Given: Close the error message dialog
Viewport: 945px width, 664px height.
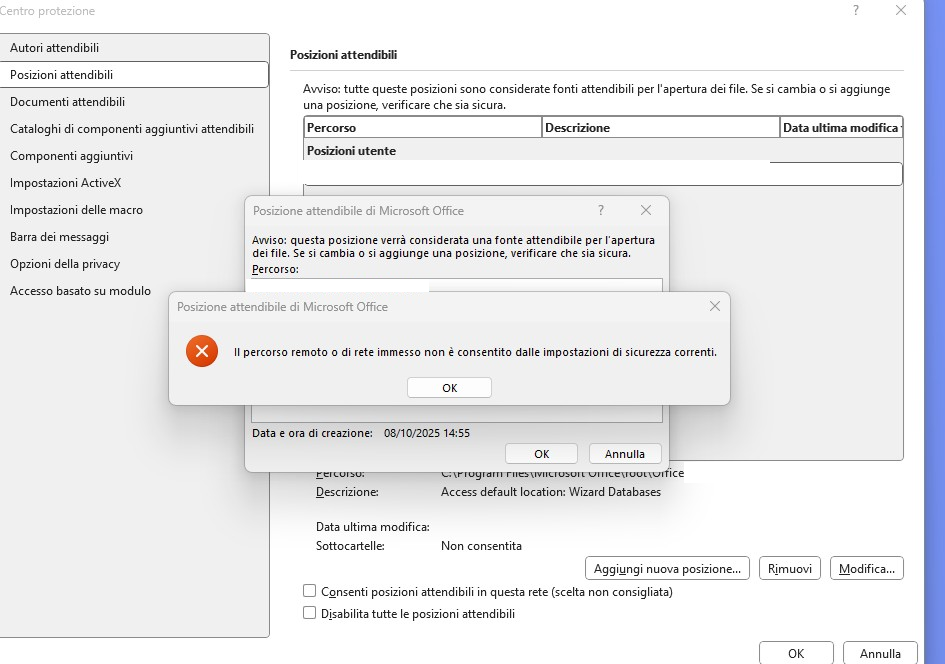Looking at the screenshot, I should pyautogui.click(x=715, y=306).
